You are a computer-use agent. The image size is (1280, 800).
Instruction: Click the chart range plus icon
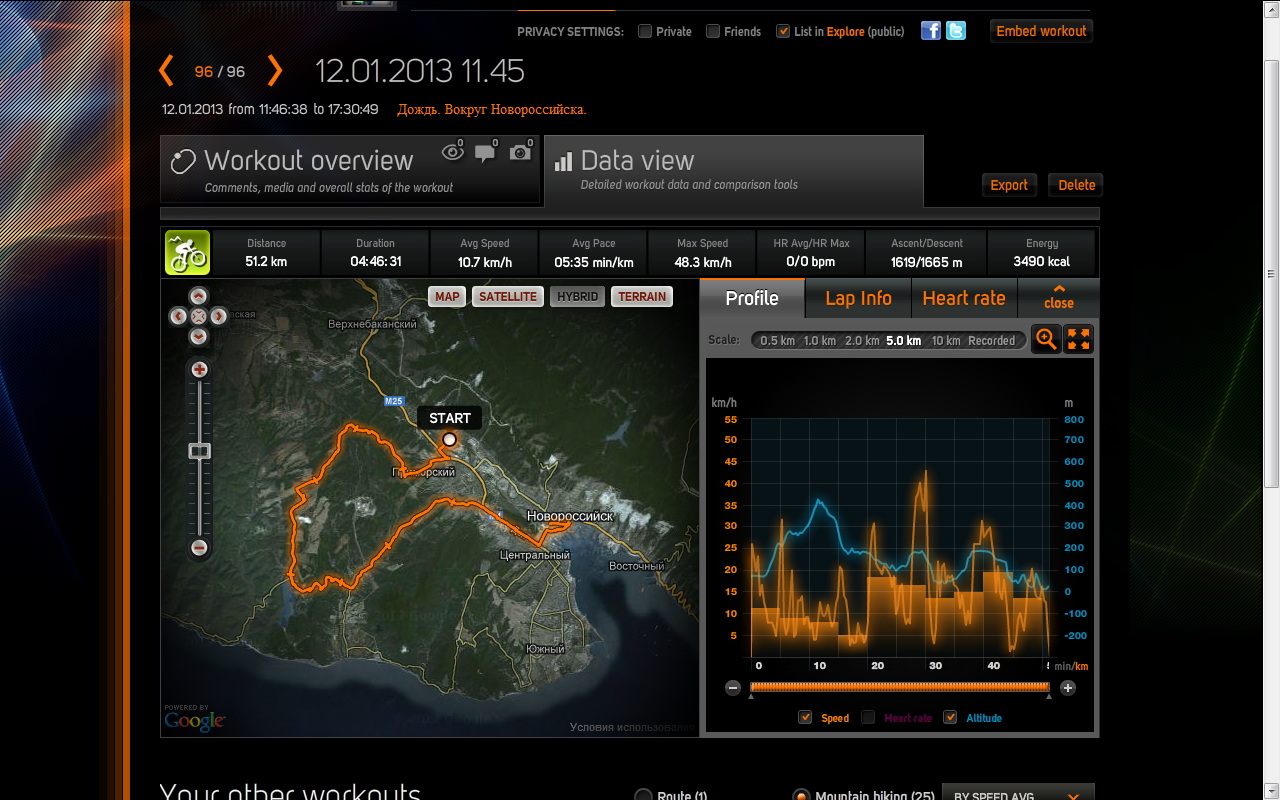[1067, 688]
